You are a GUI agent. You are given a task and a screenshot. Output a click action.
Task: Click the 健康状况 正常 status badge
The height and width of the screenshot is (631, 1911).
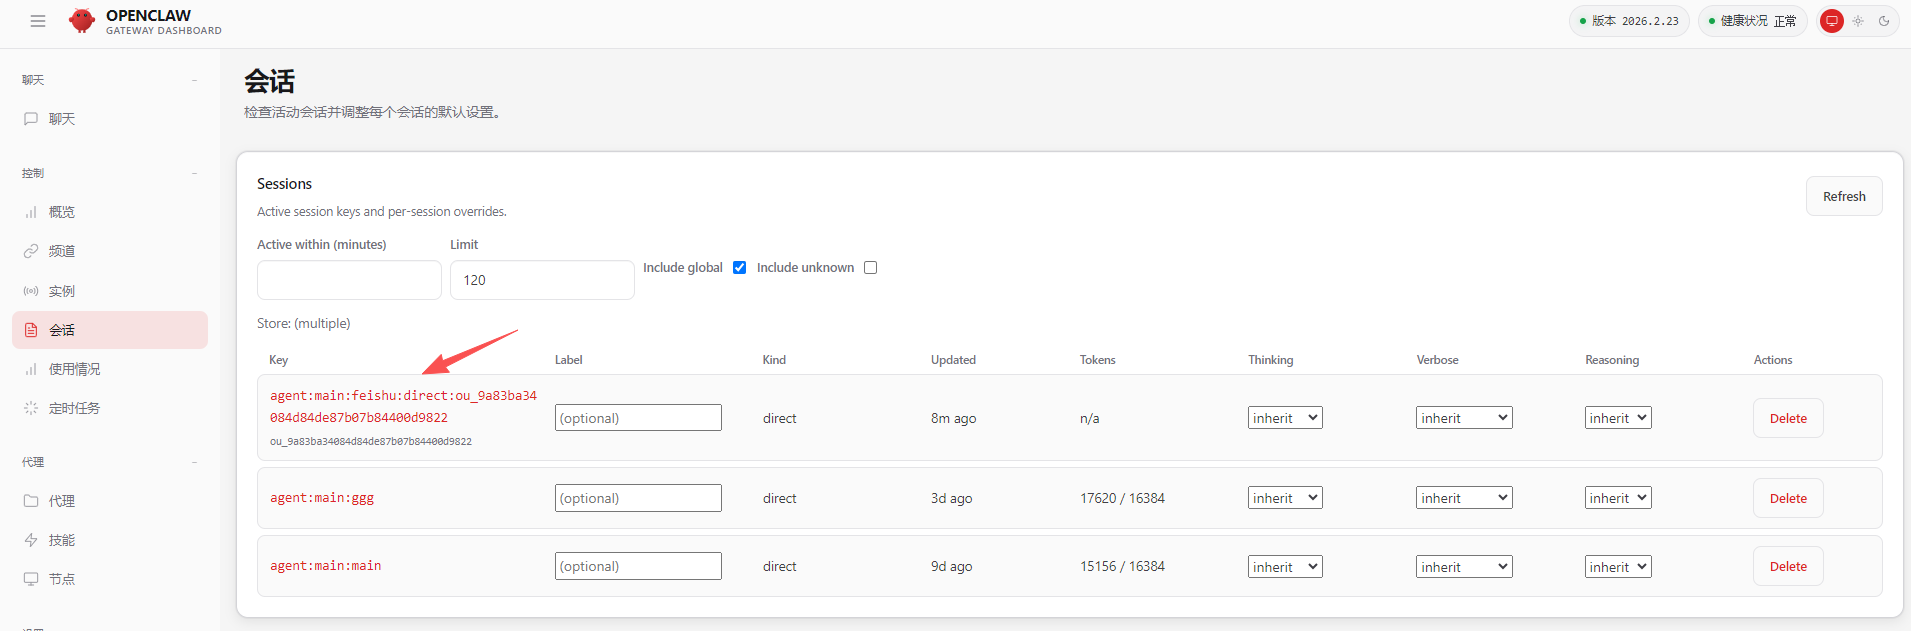click(1752, 21)
